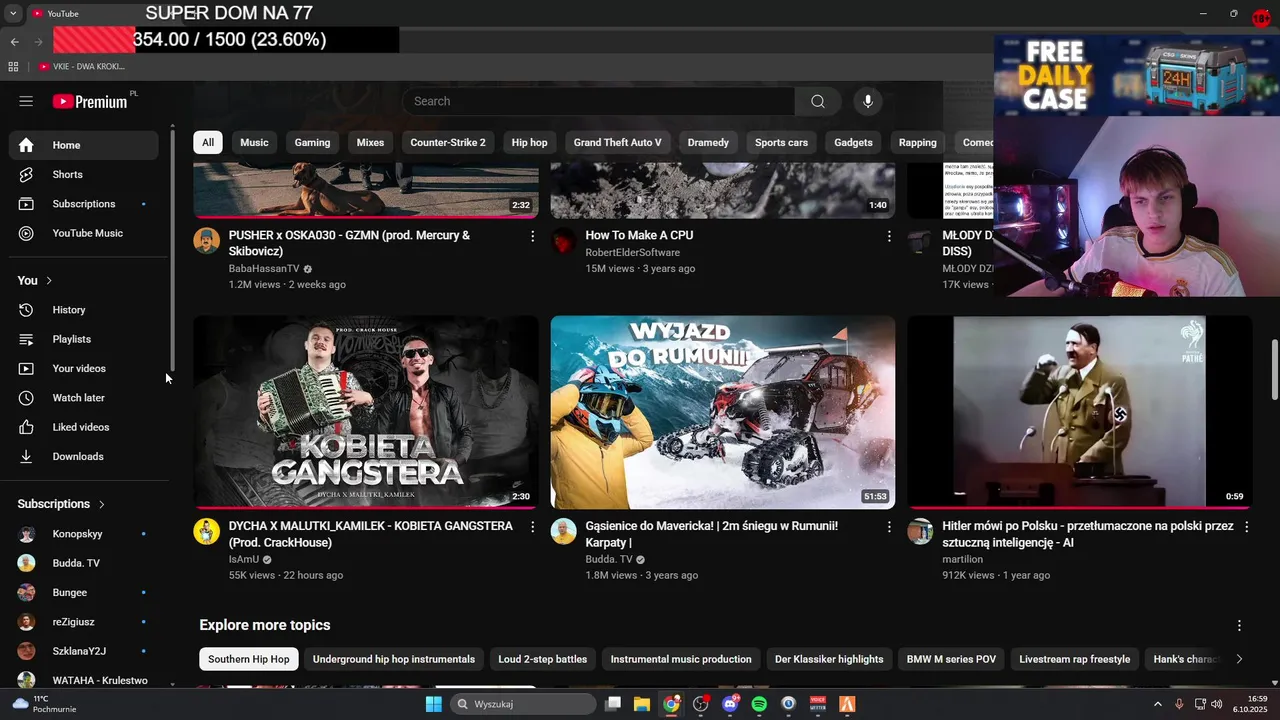This screenshot has width=1280, height=720.
Task: Show hidden system tray icons
Action: [1158, 704]
